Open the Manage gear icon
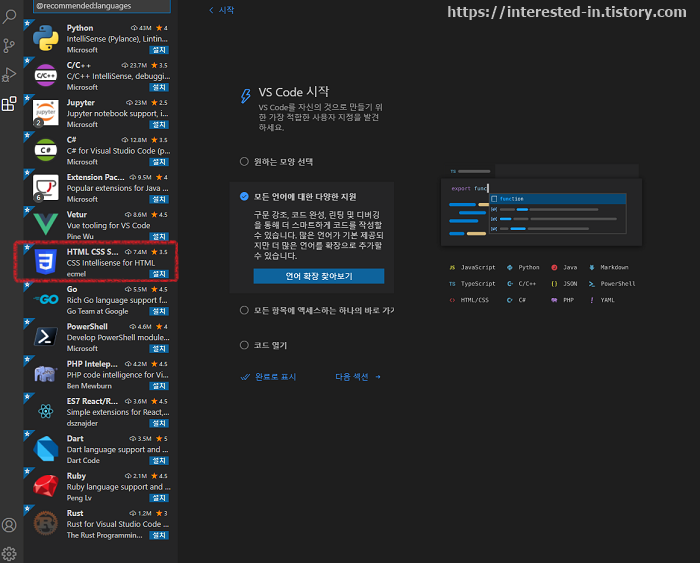The width and height of the screenshot is (700, 563). click(x=9, y=554)
